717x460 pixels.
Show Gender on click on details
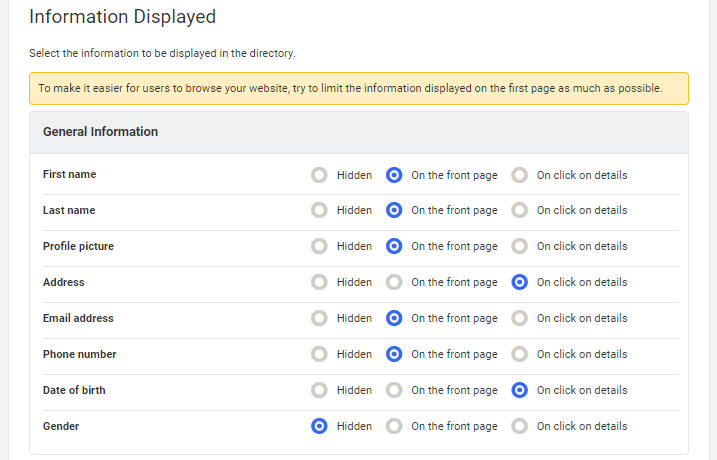[x=519, y=427]
